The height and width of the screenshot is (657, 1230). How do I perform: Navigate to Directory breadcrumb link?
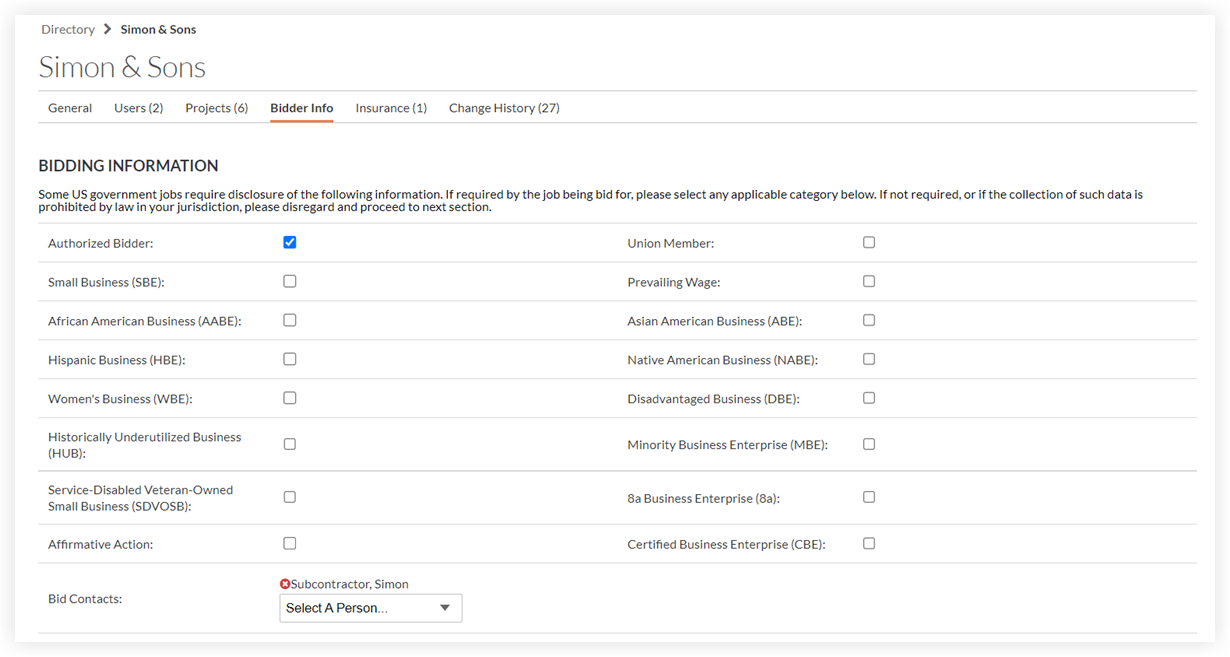pyautogui.click(x=68, y=29)
